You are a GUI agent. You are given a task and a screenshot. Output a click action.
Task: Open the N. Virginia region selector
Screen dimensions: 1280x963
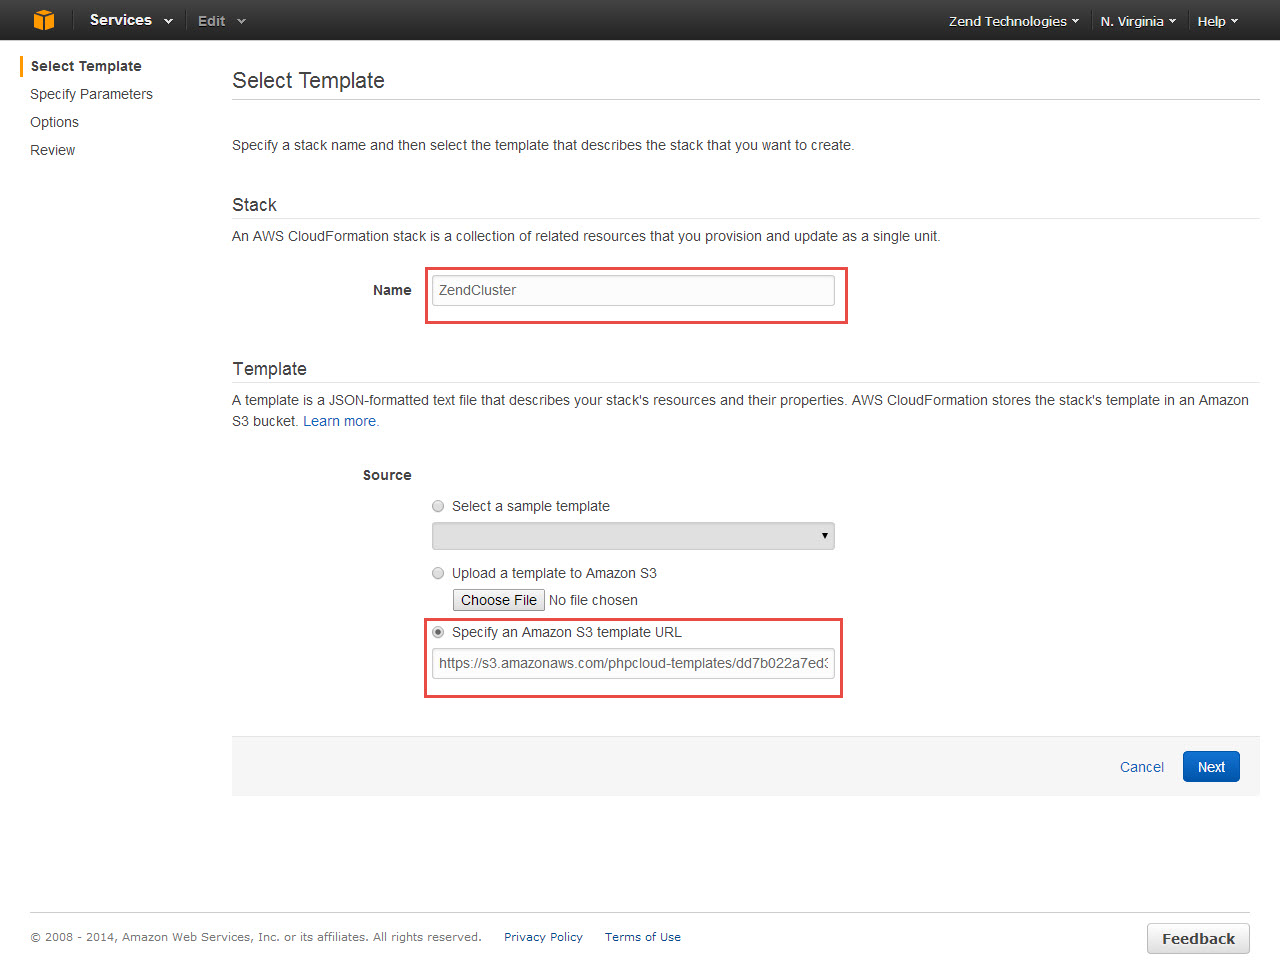[x=1137, y=21]
